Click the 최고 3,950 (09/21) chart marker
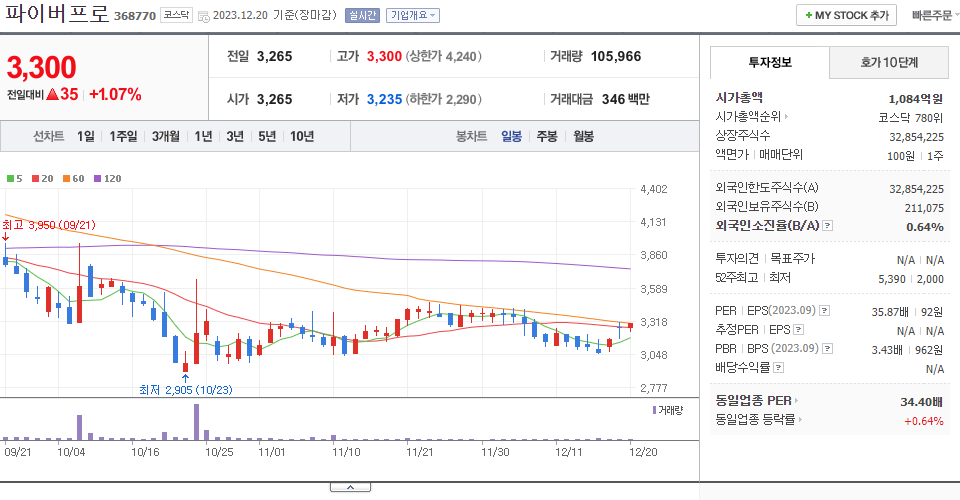This screenshot has height=500, width=960. pyautogui.click(x=49, y=225)
